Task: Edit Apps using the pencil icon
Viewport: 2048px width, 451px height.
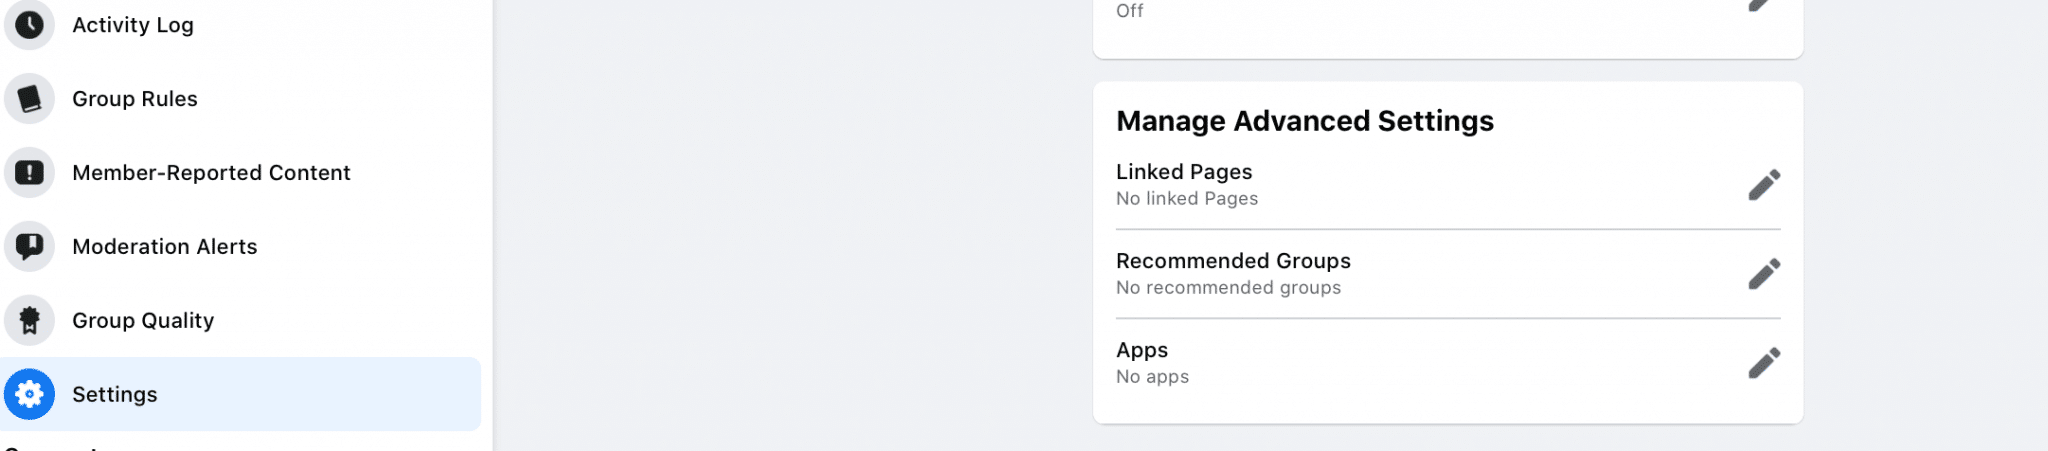Action: coord(1764,363)
